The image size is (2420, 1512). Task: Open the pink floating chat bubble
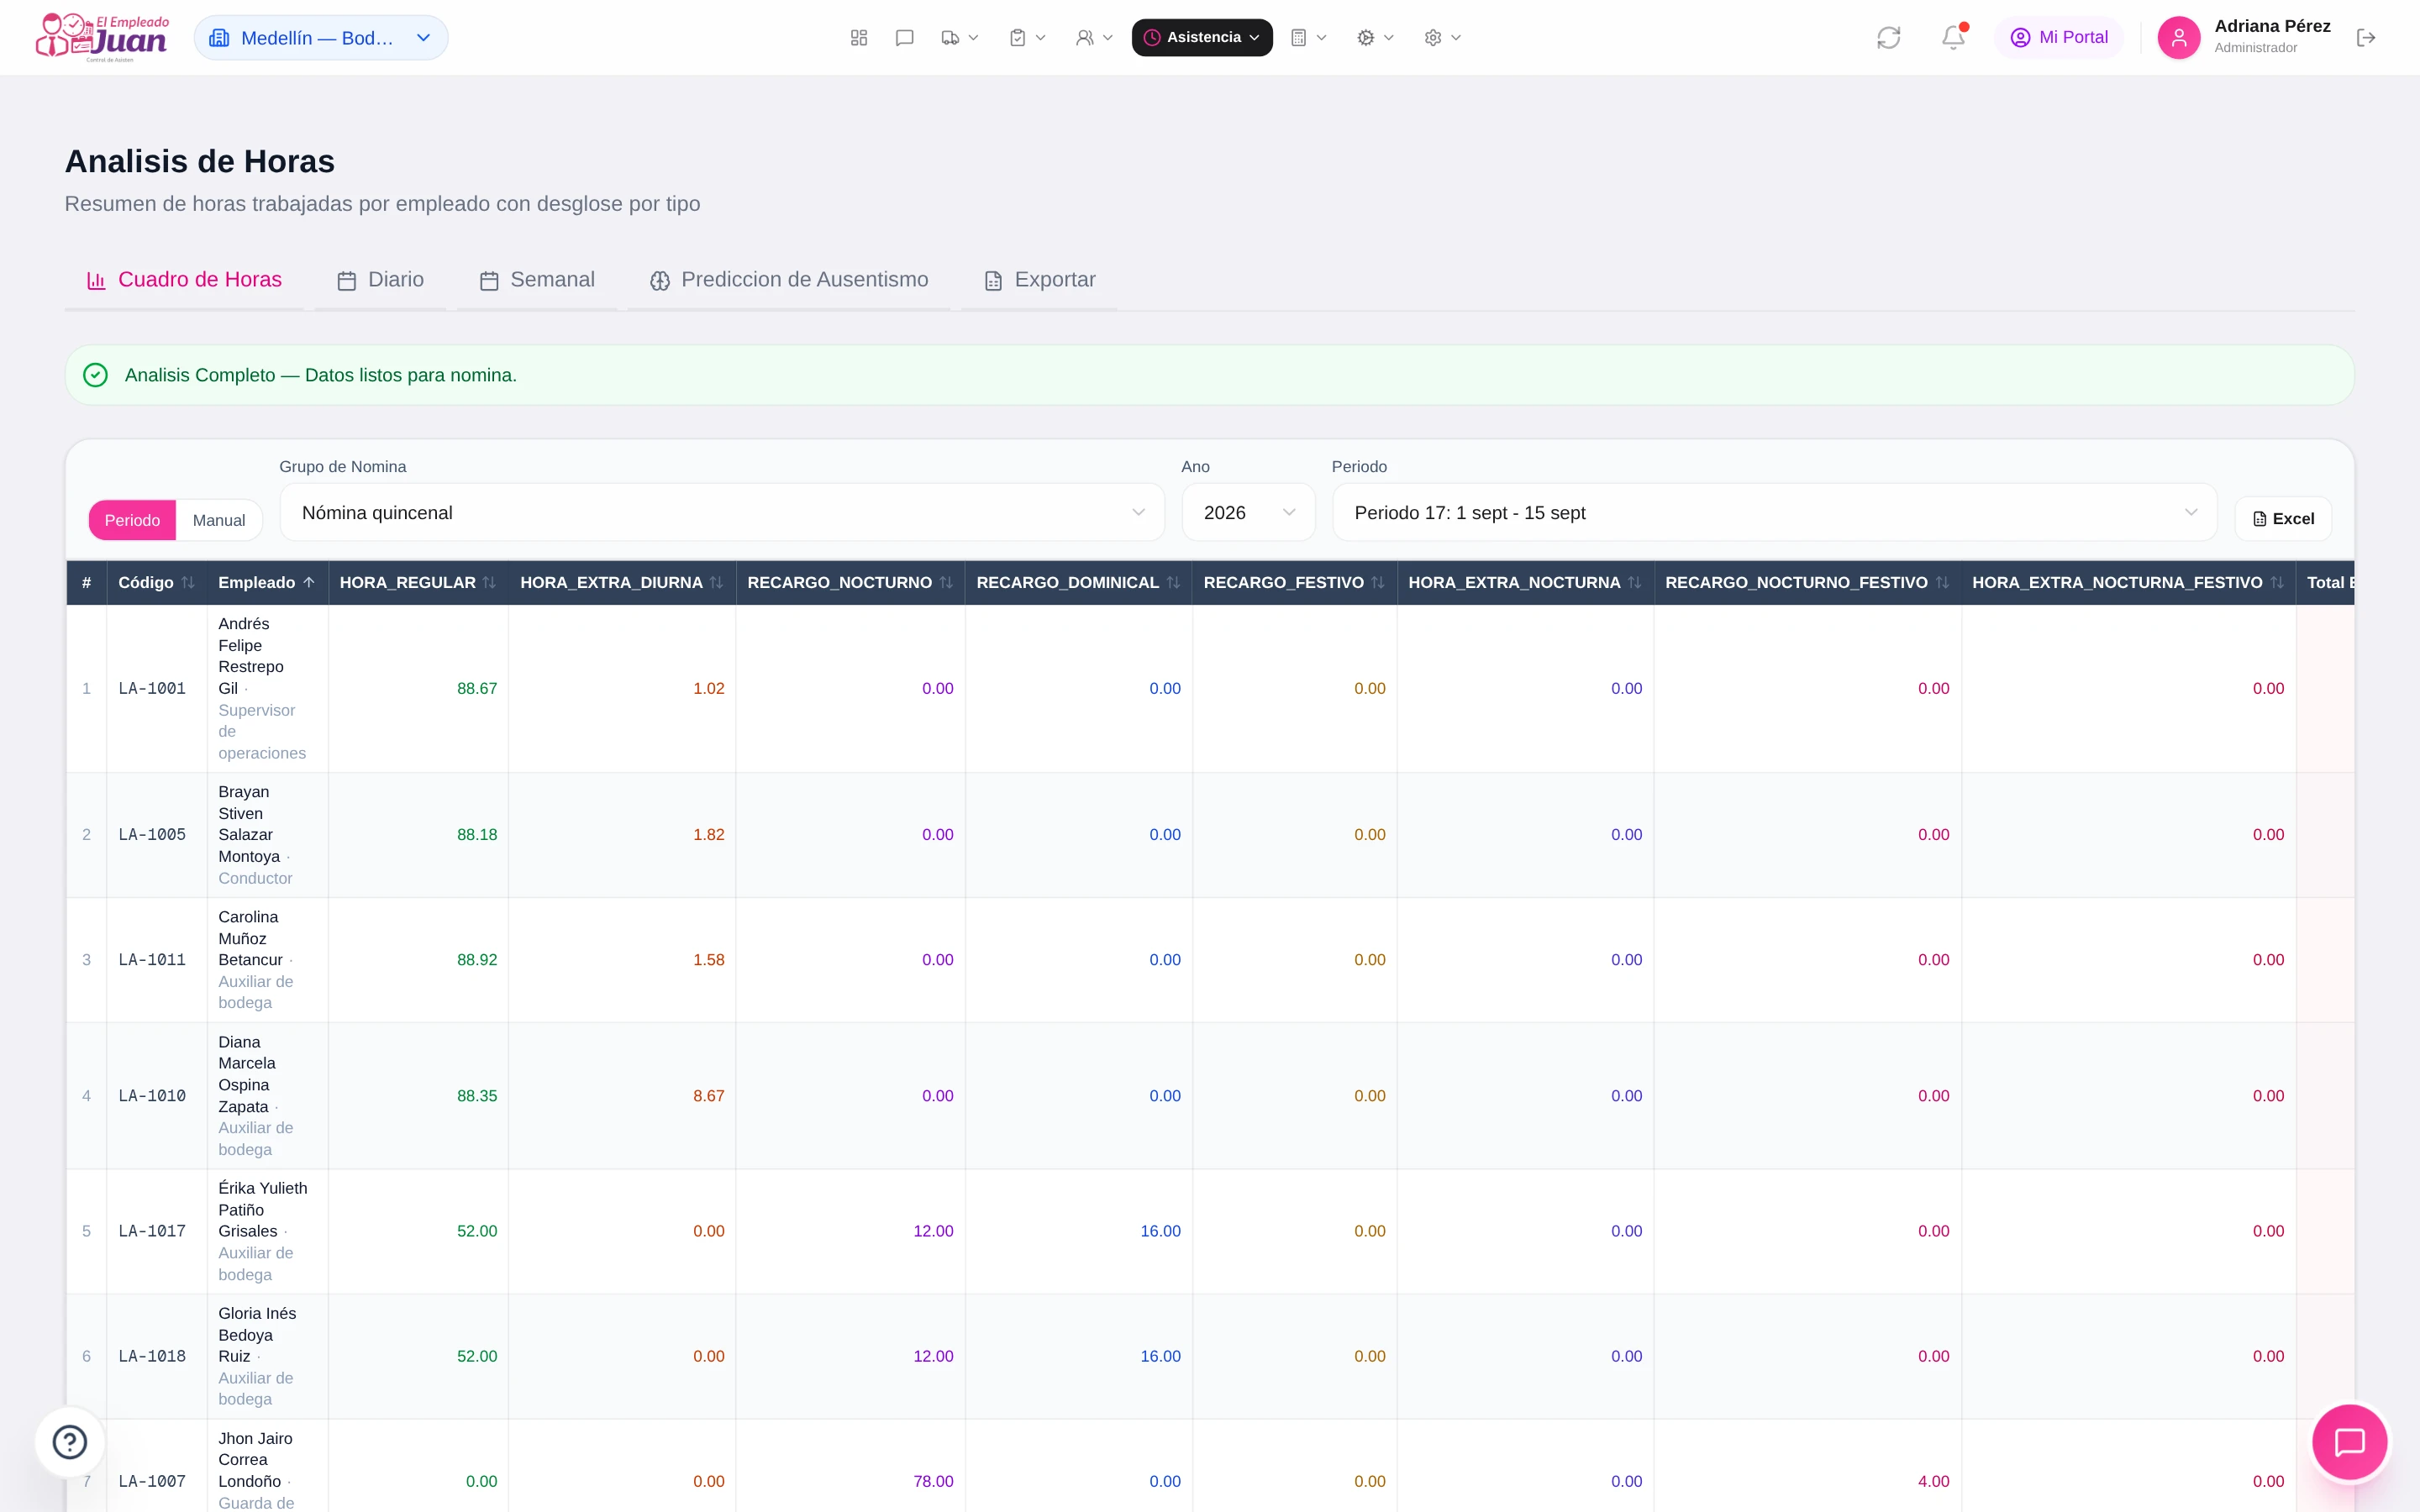click(x=2349, y=1442)
